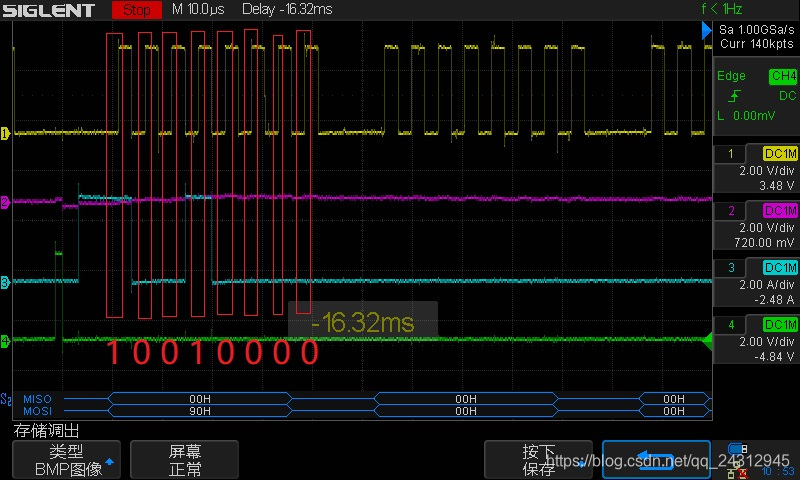Select the channel 3 number tab
This screenshot has height=480, width=800.
[731, 268]
